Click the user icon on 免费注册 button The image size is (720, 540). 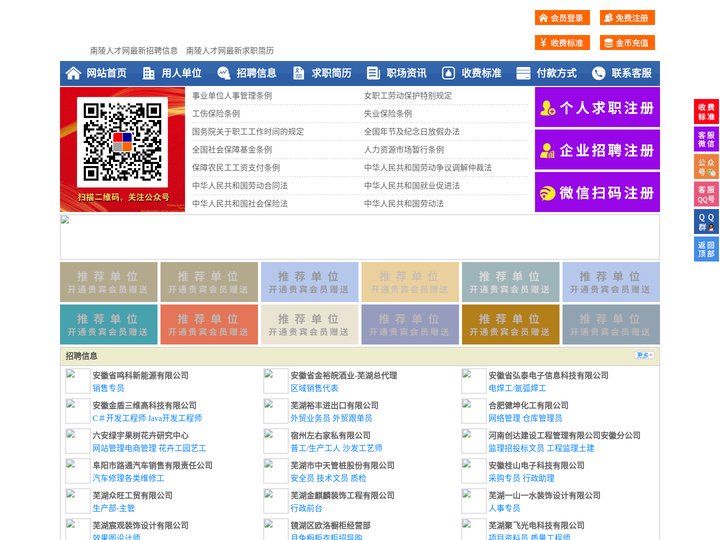coord(608,18)
